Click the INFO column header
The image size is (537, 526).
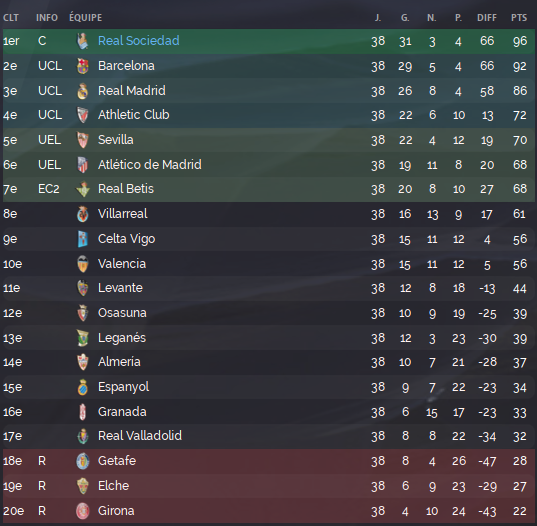point(47,18)
